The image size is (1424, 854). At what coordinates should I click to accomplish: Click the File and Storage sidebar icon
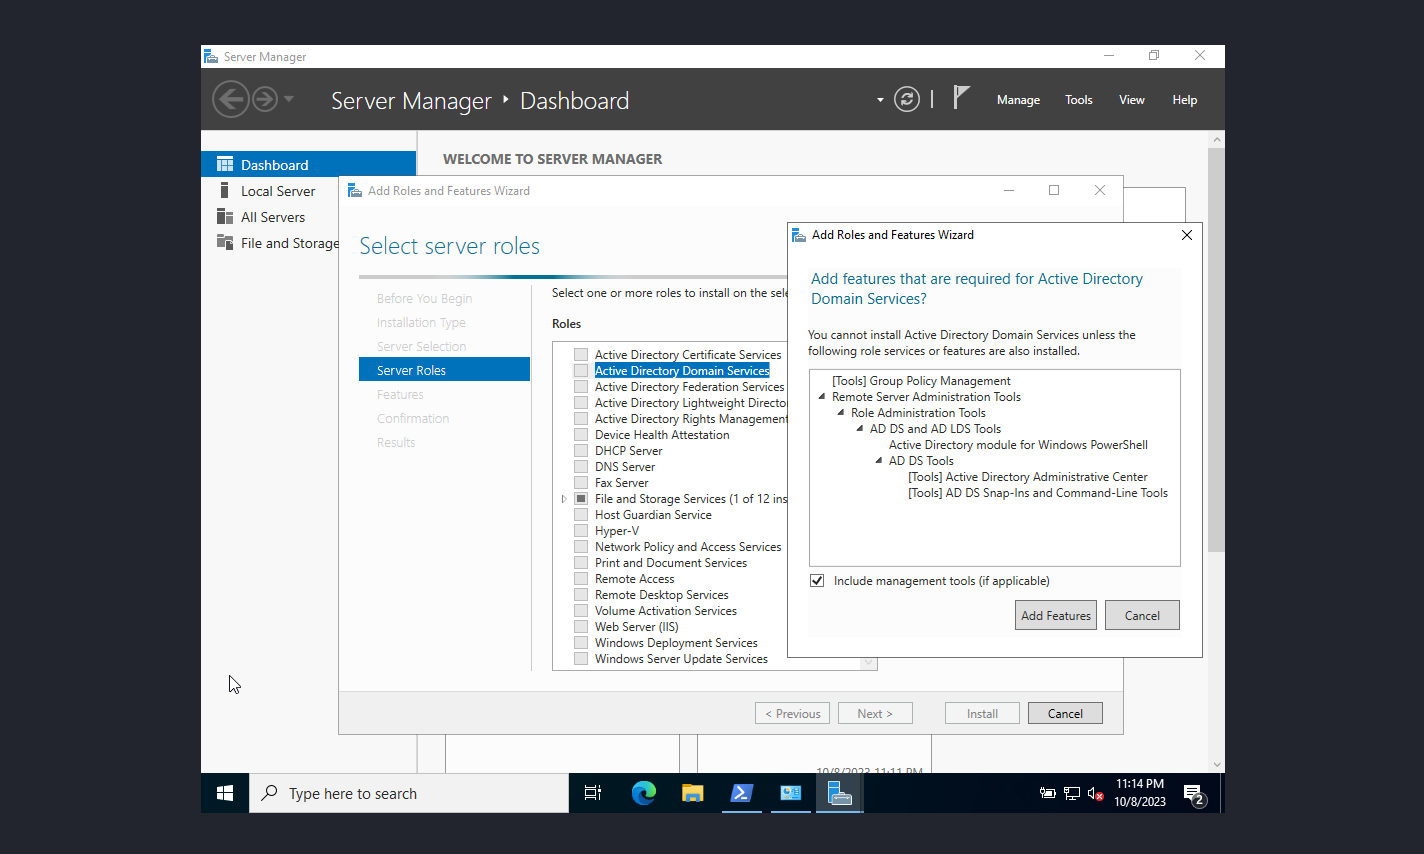pyautogui.click(x=225, y=243)
